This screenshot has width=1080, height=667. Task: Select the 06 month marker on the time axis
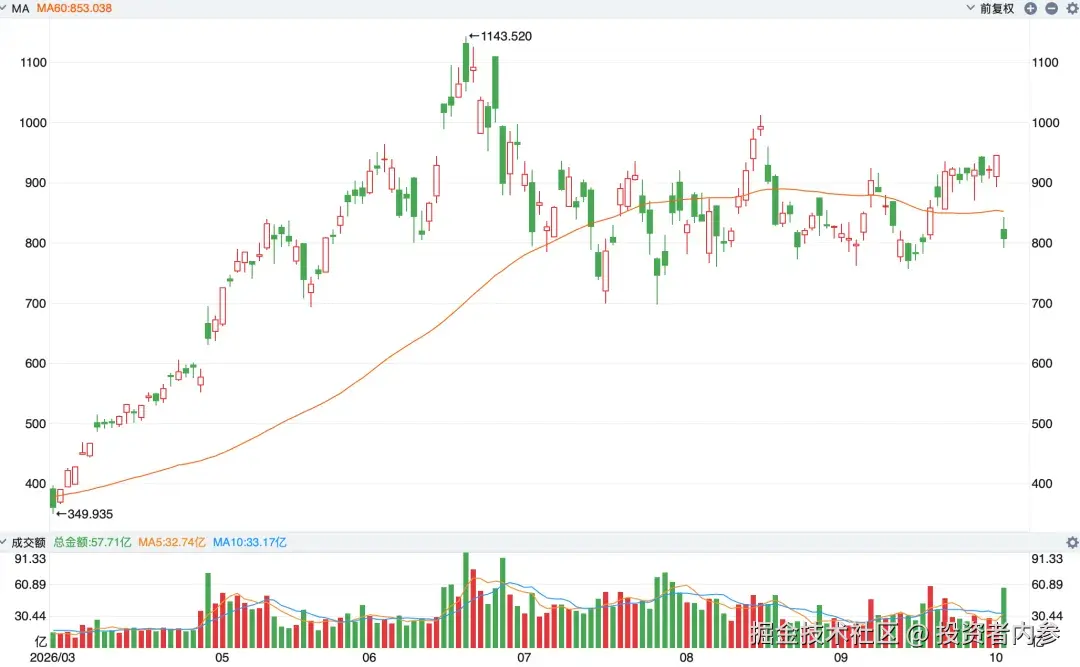[369, 657]
